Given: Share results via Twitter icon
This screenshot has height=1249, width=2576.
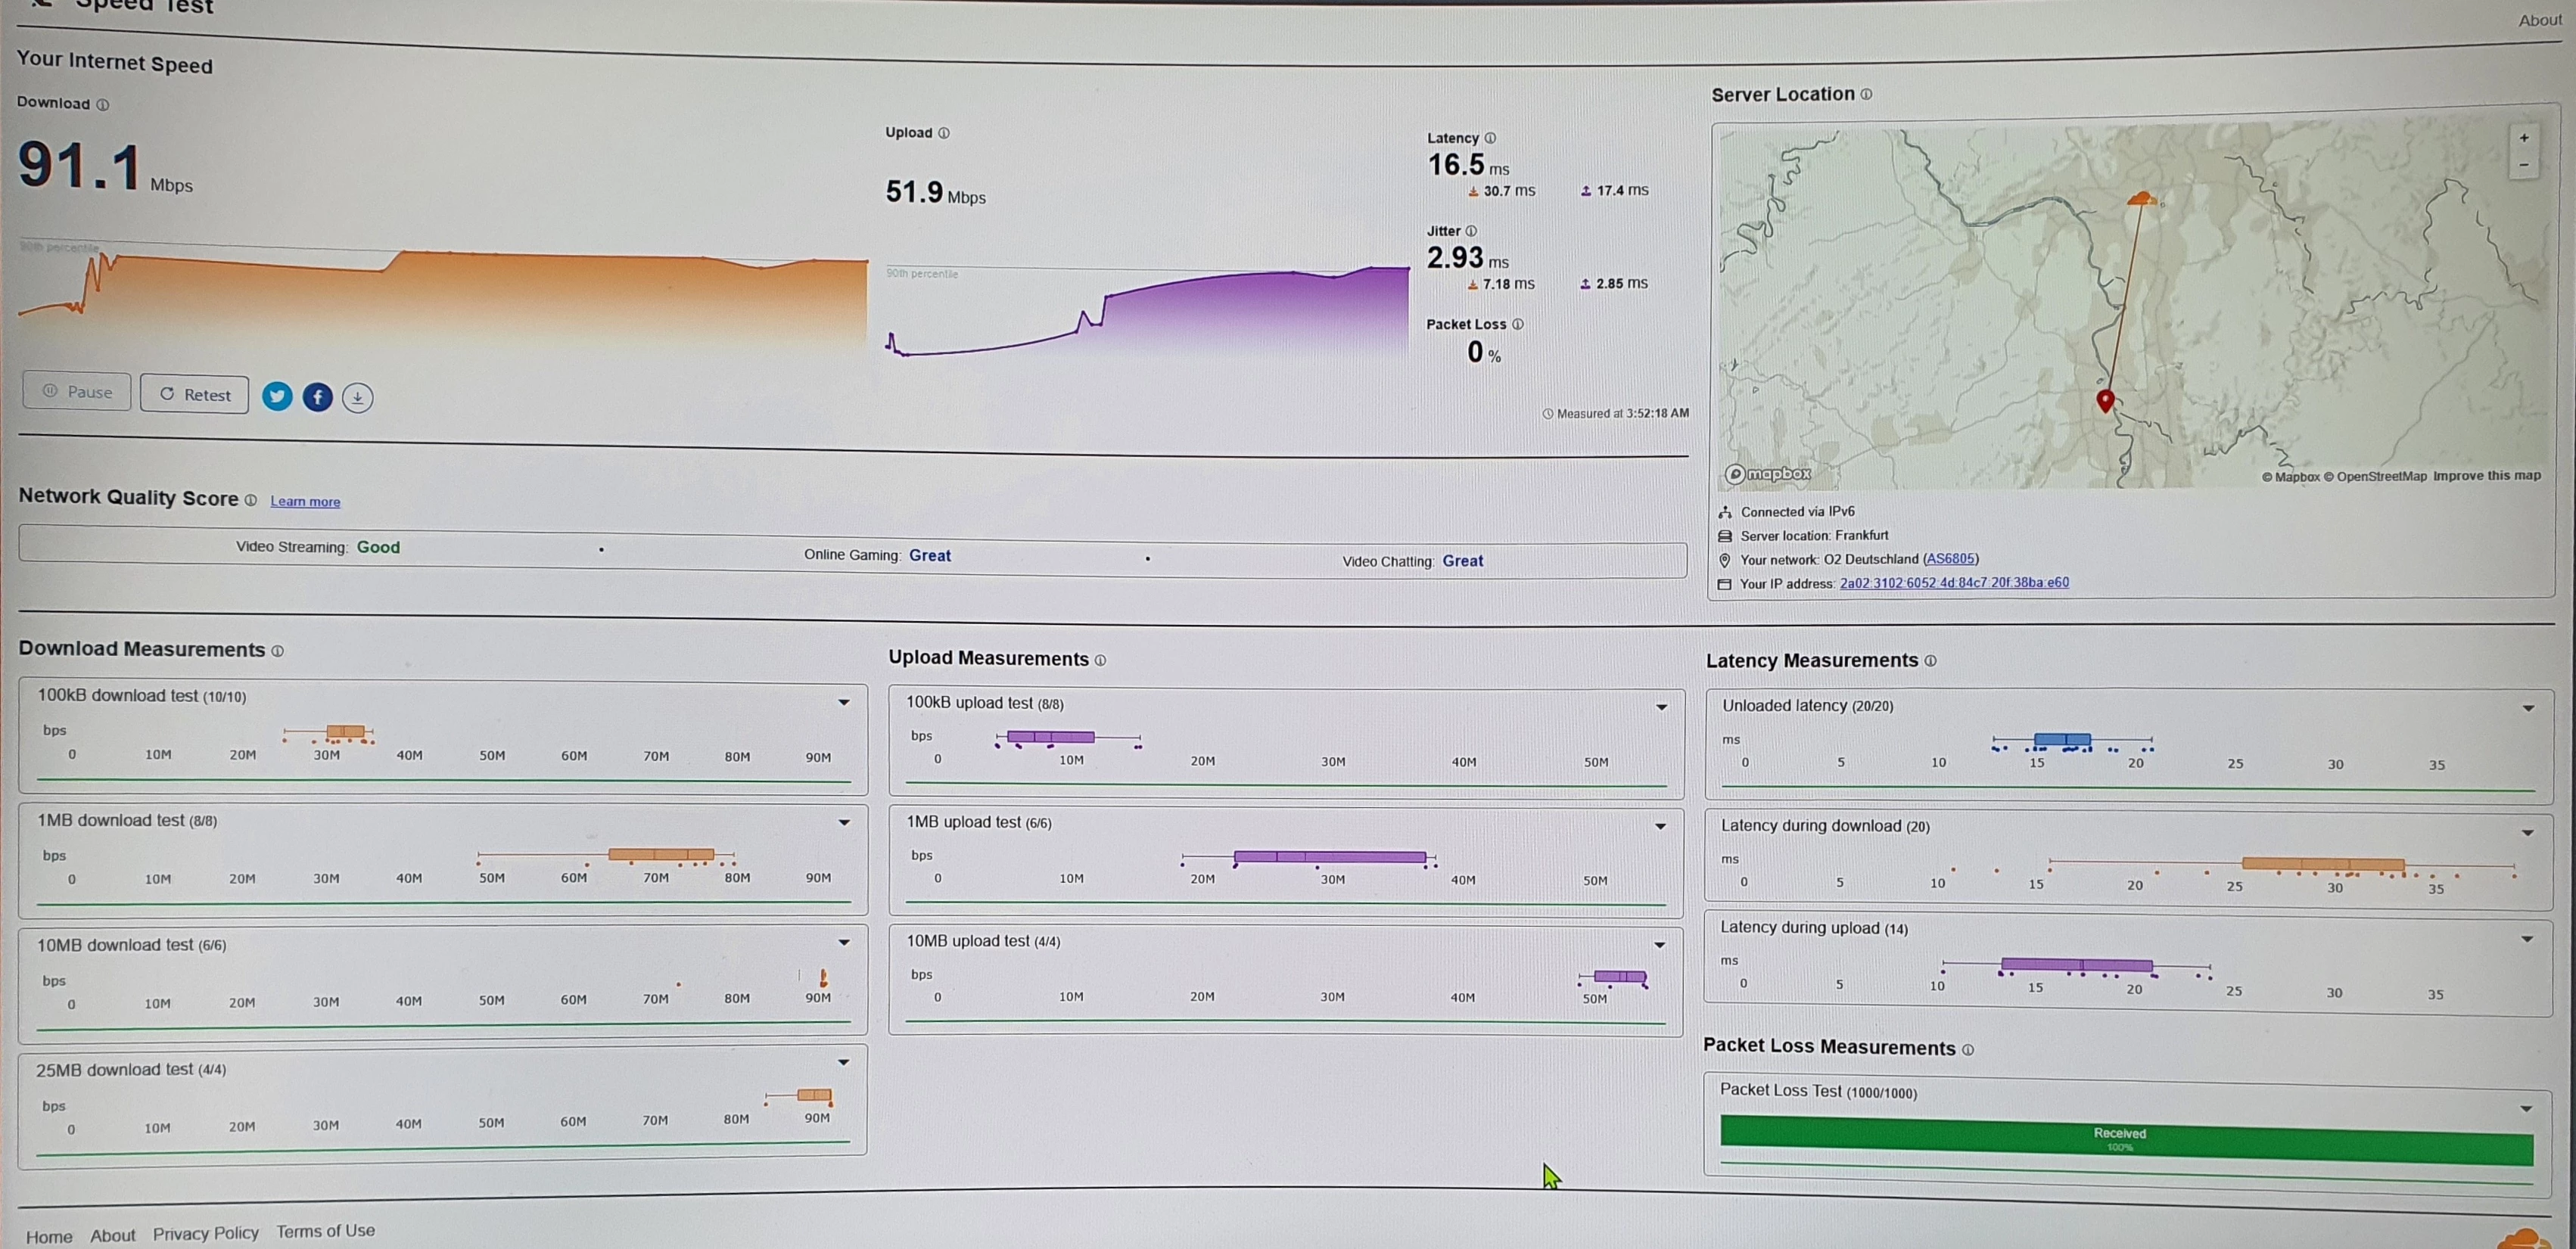Looking at the screenshot, I should pyautogui.click(x=277, y=396).
